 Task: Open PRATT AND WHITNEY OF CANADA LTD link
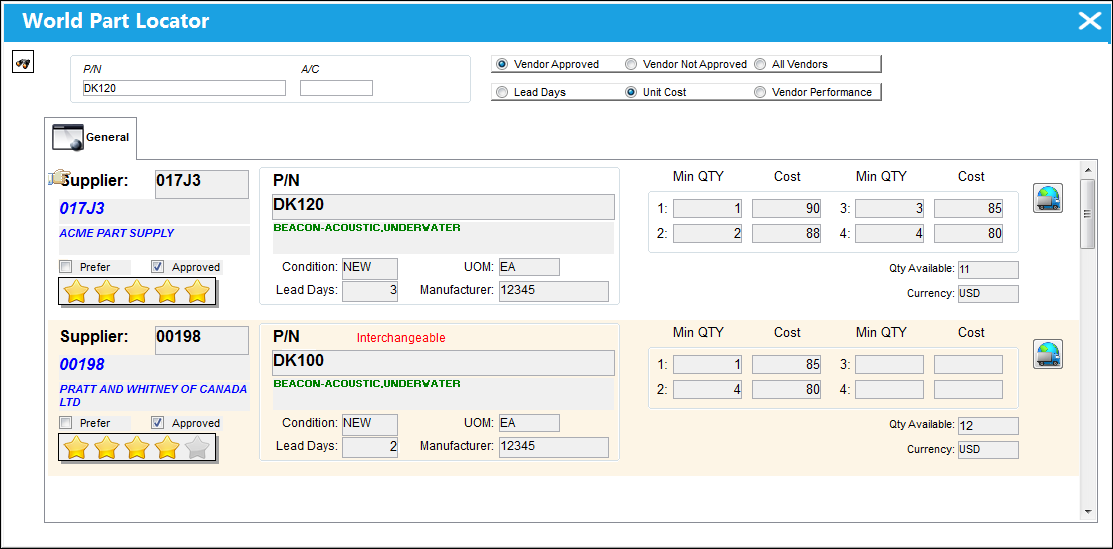pyautogui.click(x=153, y=396)
